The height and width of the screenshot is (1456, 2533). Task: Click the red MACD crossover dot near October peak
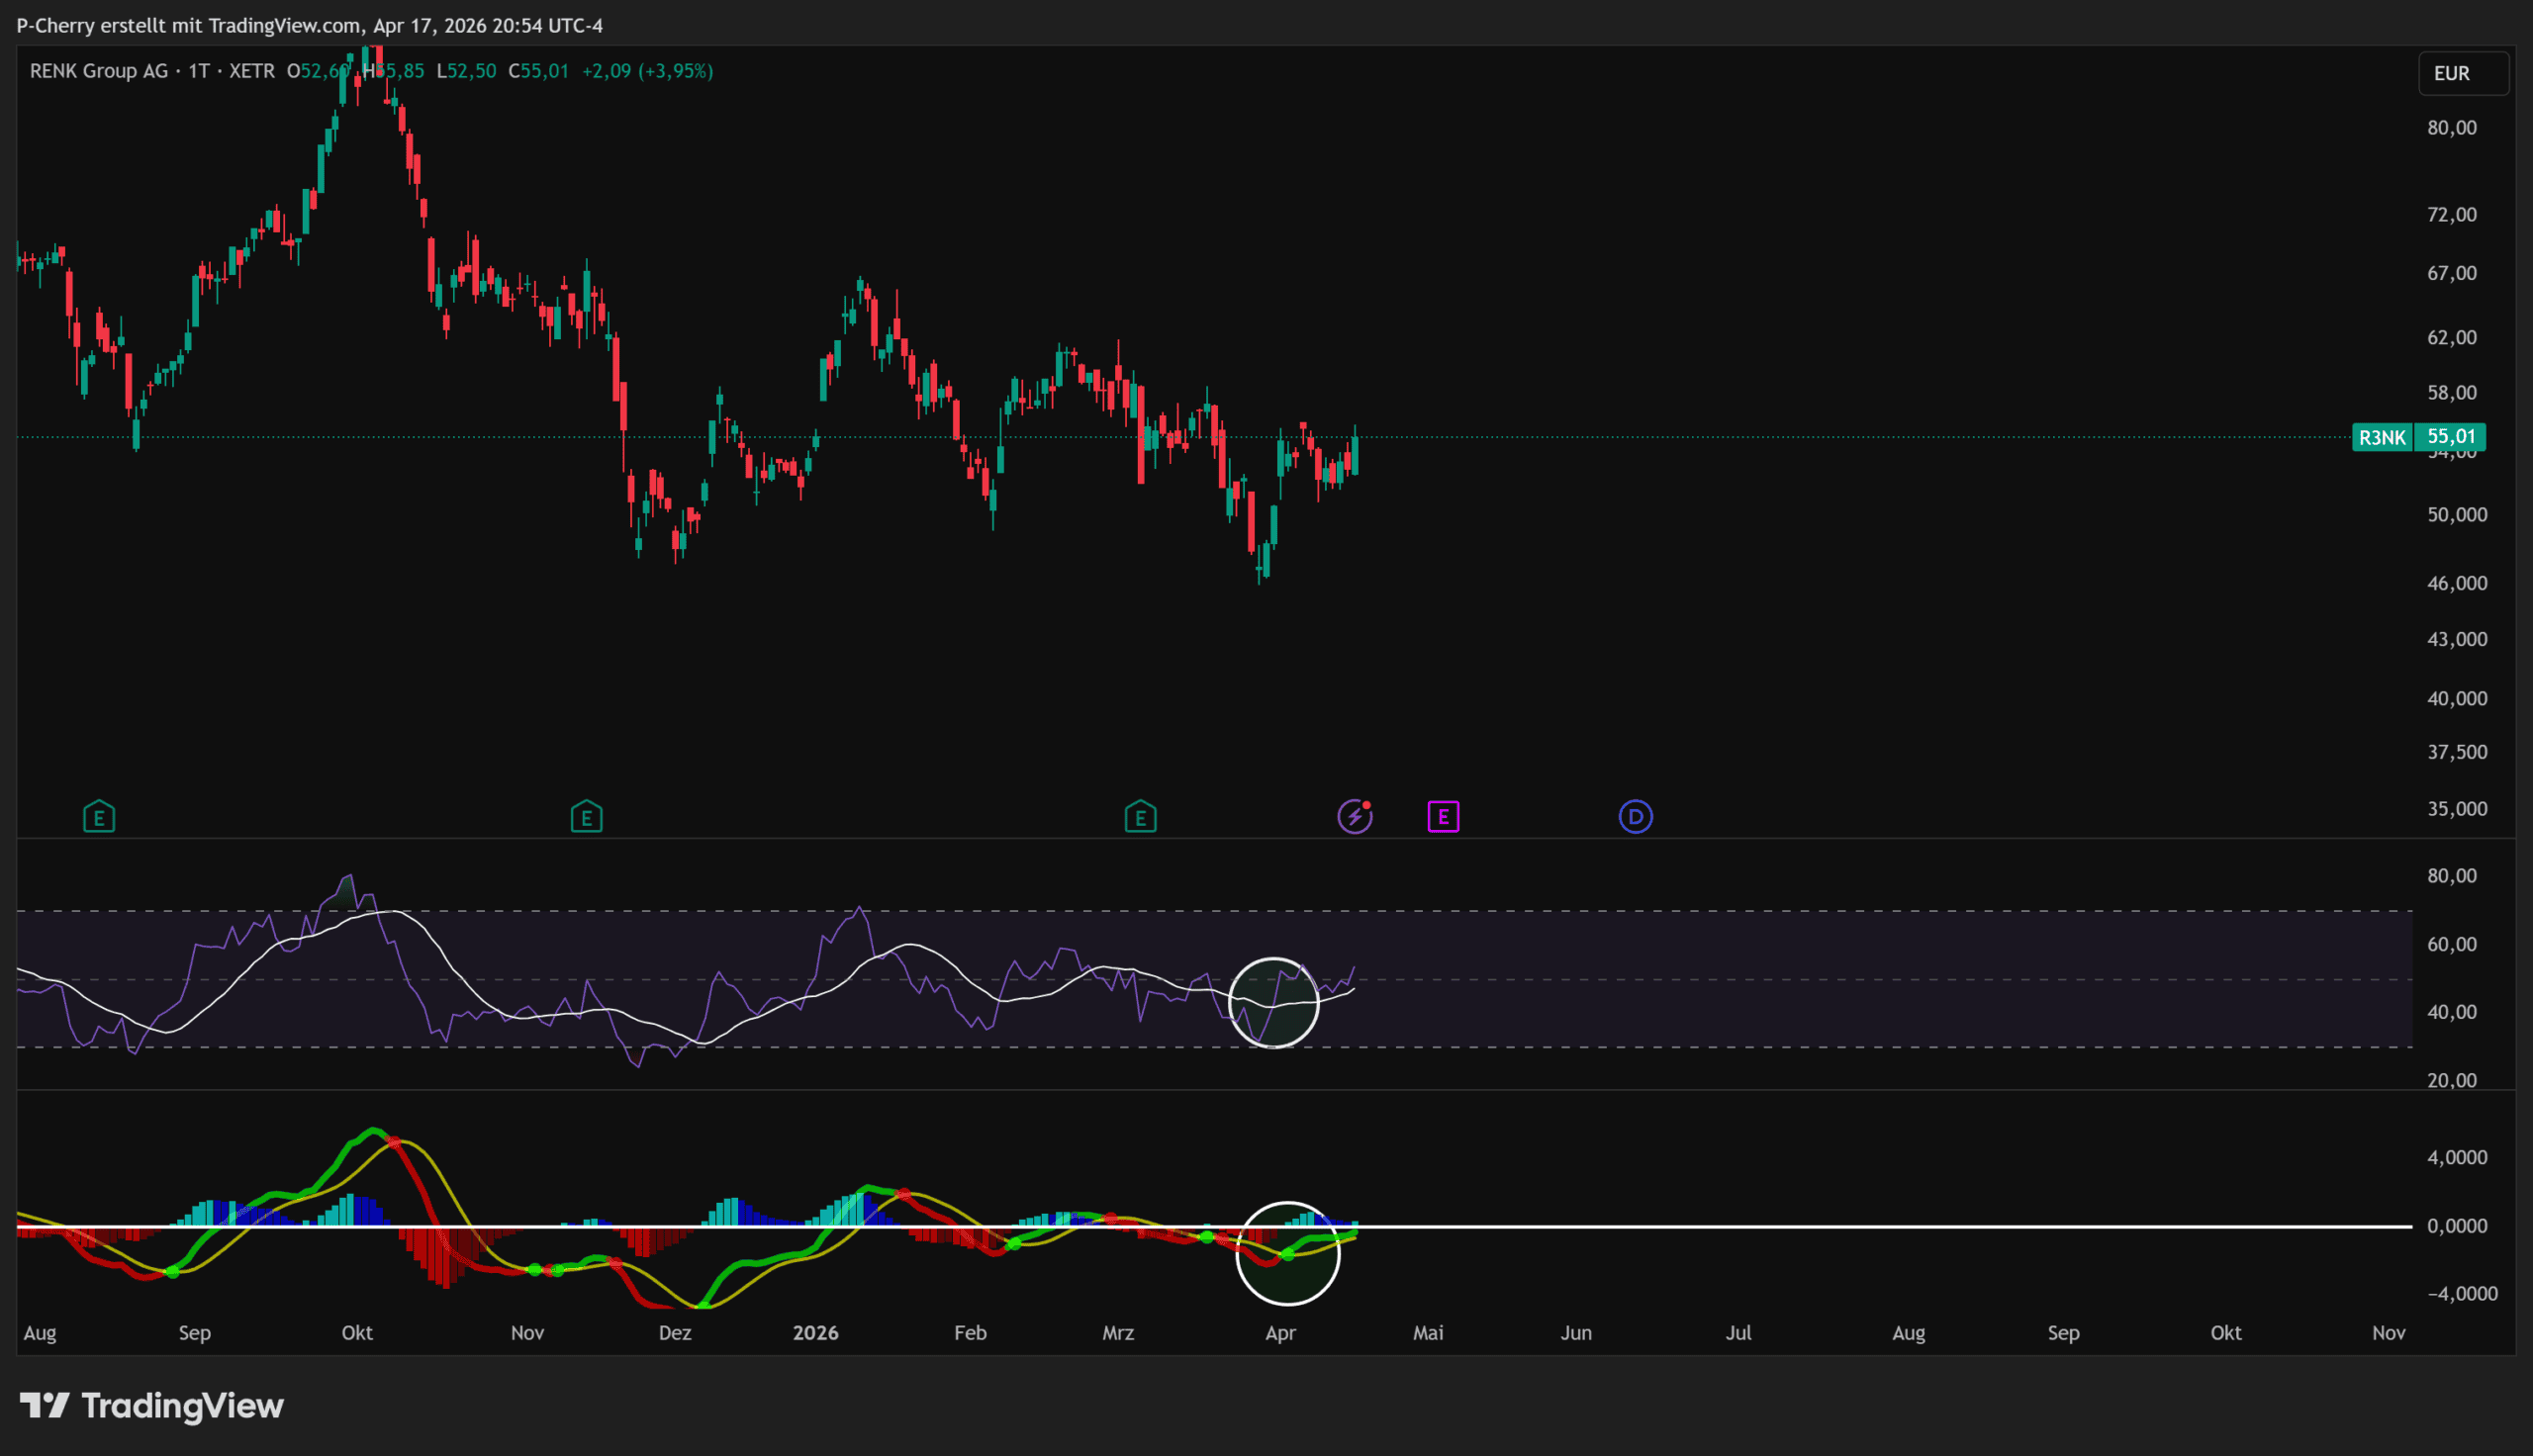tap(394, 1142)
